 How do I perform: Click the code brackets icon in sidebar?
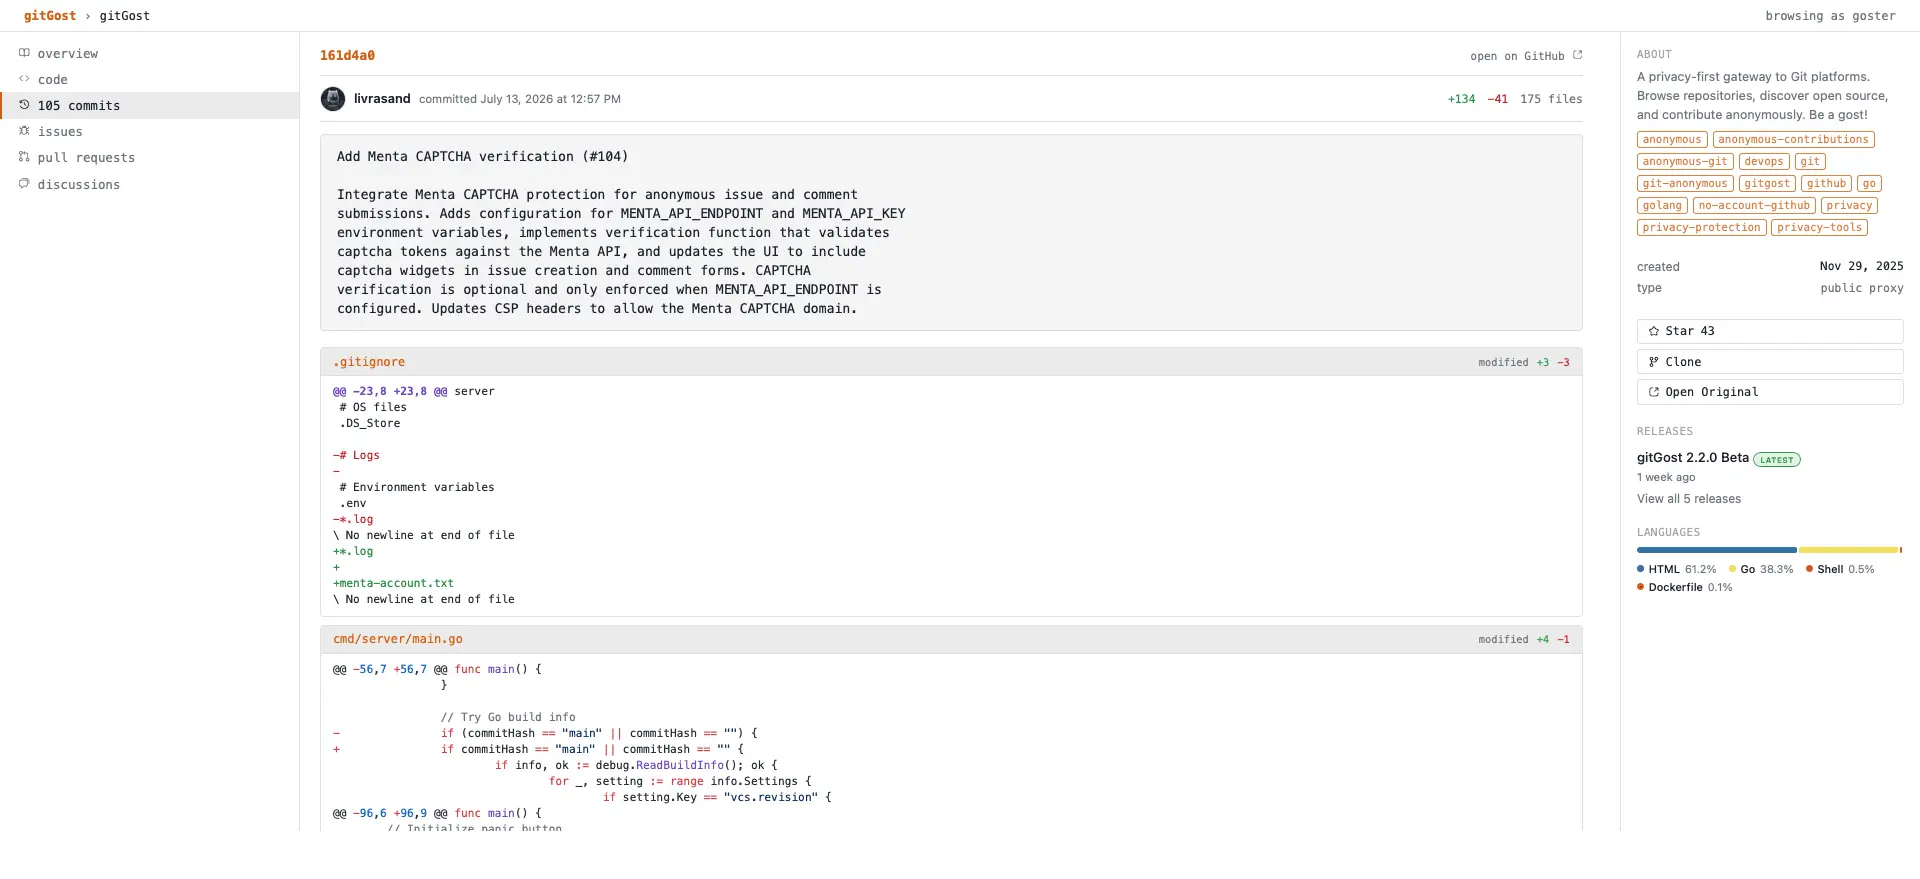pyautogui.click(x=24, y=79)
